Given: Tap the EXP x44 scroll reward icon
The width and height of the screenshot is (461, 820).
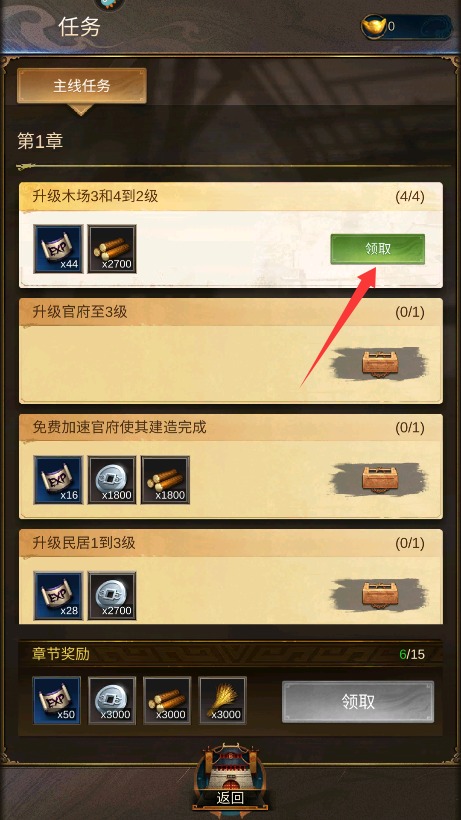Looking at the screenshot, I should [59, 249].
